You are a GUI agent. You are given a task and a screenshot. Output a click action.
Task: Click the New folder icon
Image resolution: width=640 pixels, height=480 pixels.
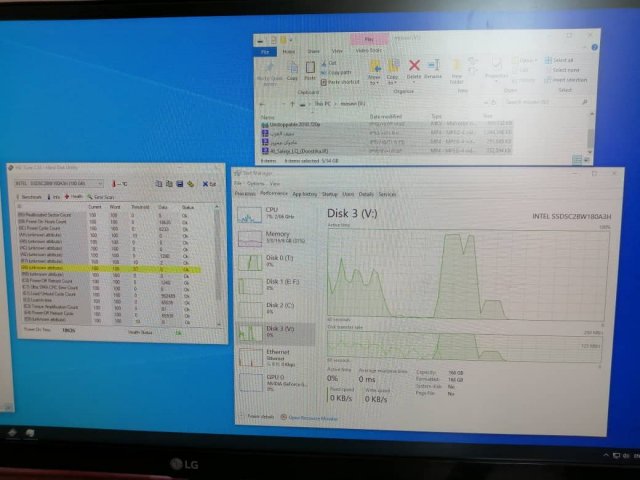458,68
